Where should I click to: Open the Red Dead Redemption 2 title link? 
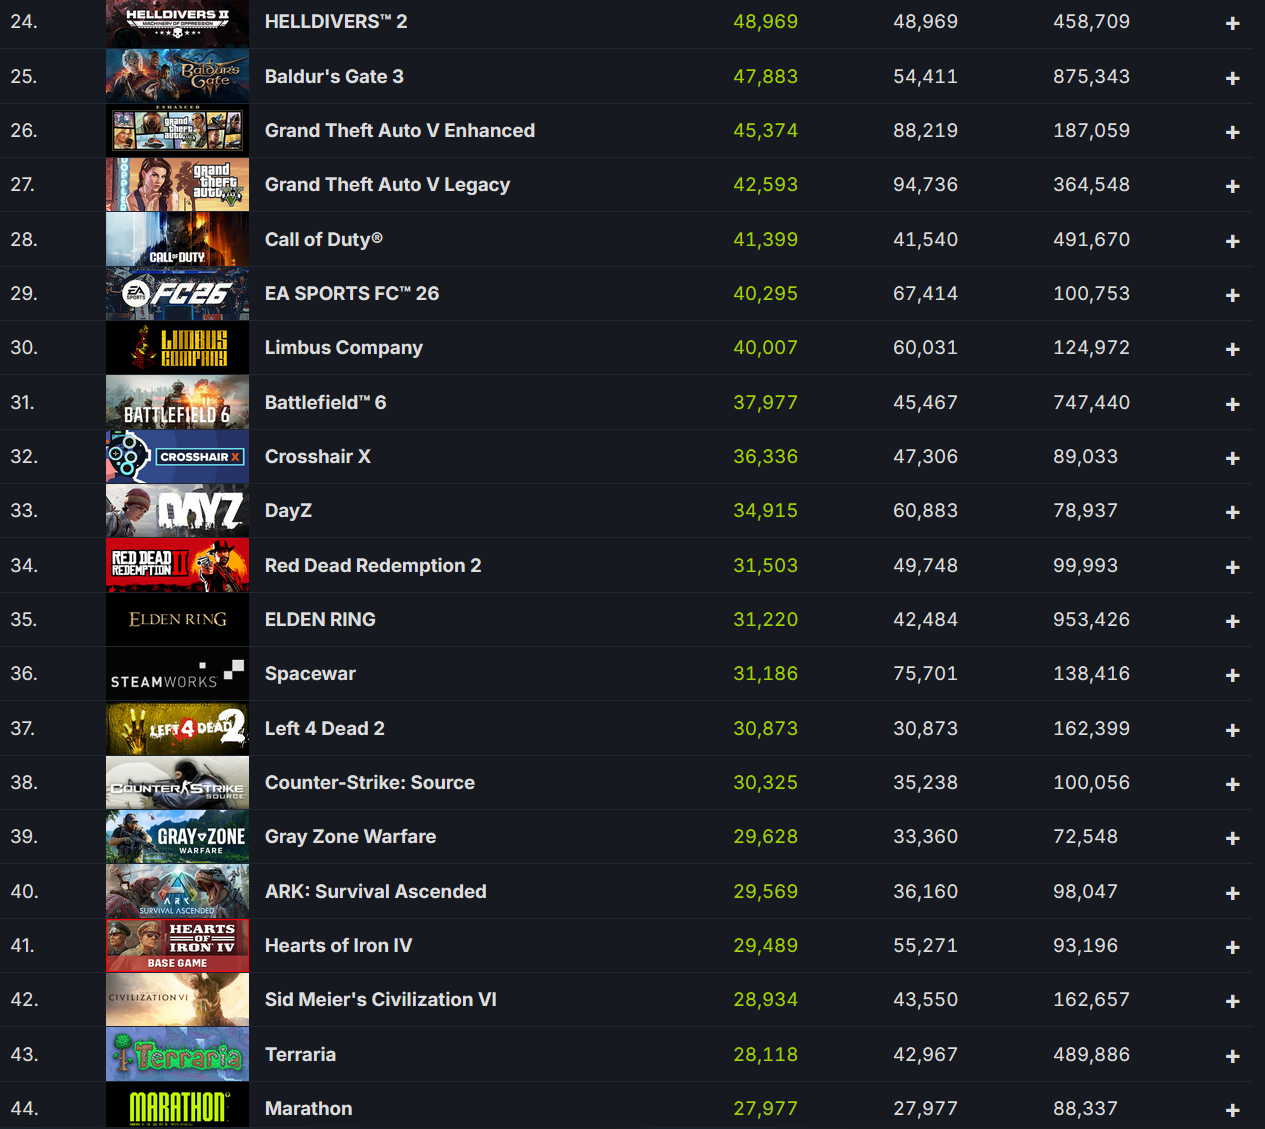point(373,566)
